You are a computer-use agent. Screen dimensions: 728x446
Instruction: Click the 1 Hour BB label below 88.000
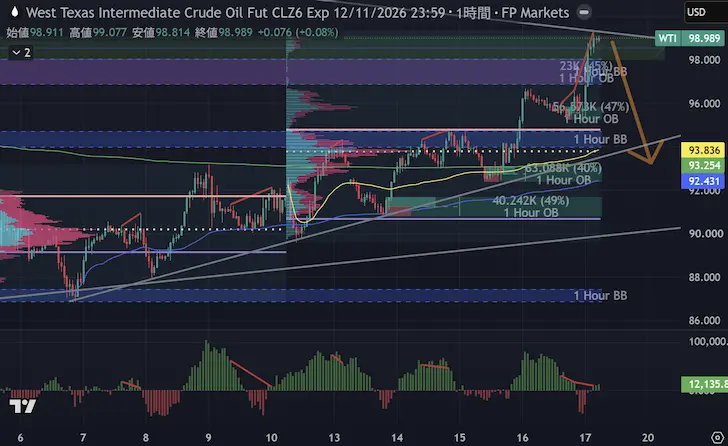(x=600, y=296)
